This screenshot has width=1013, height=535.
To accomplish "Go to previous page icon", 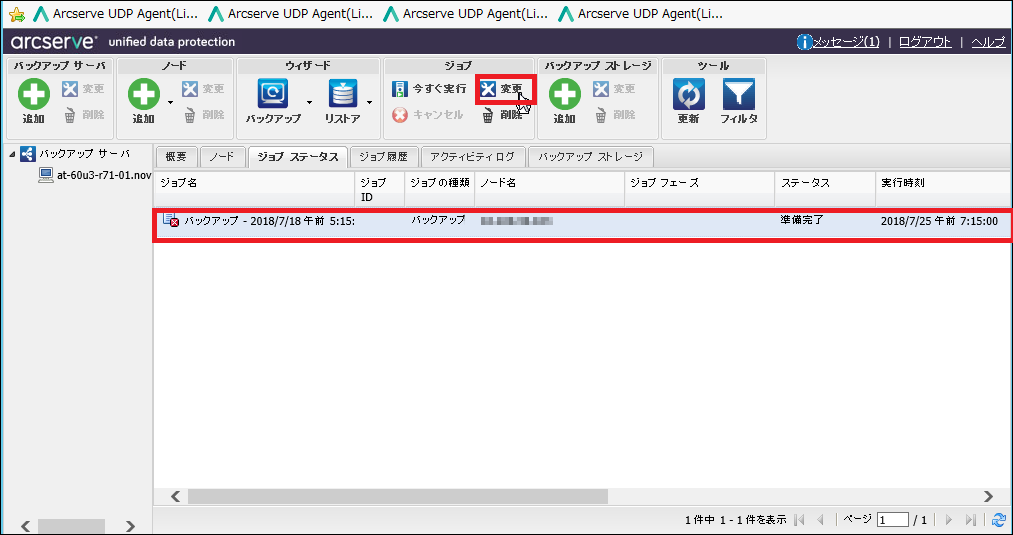I will (x=820, y=519).
